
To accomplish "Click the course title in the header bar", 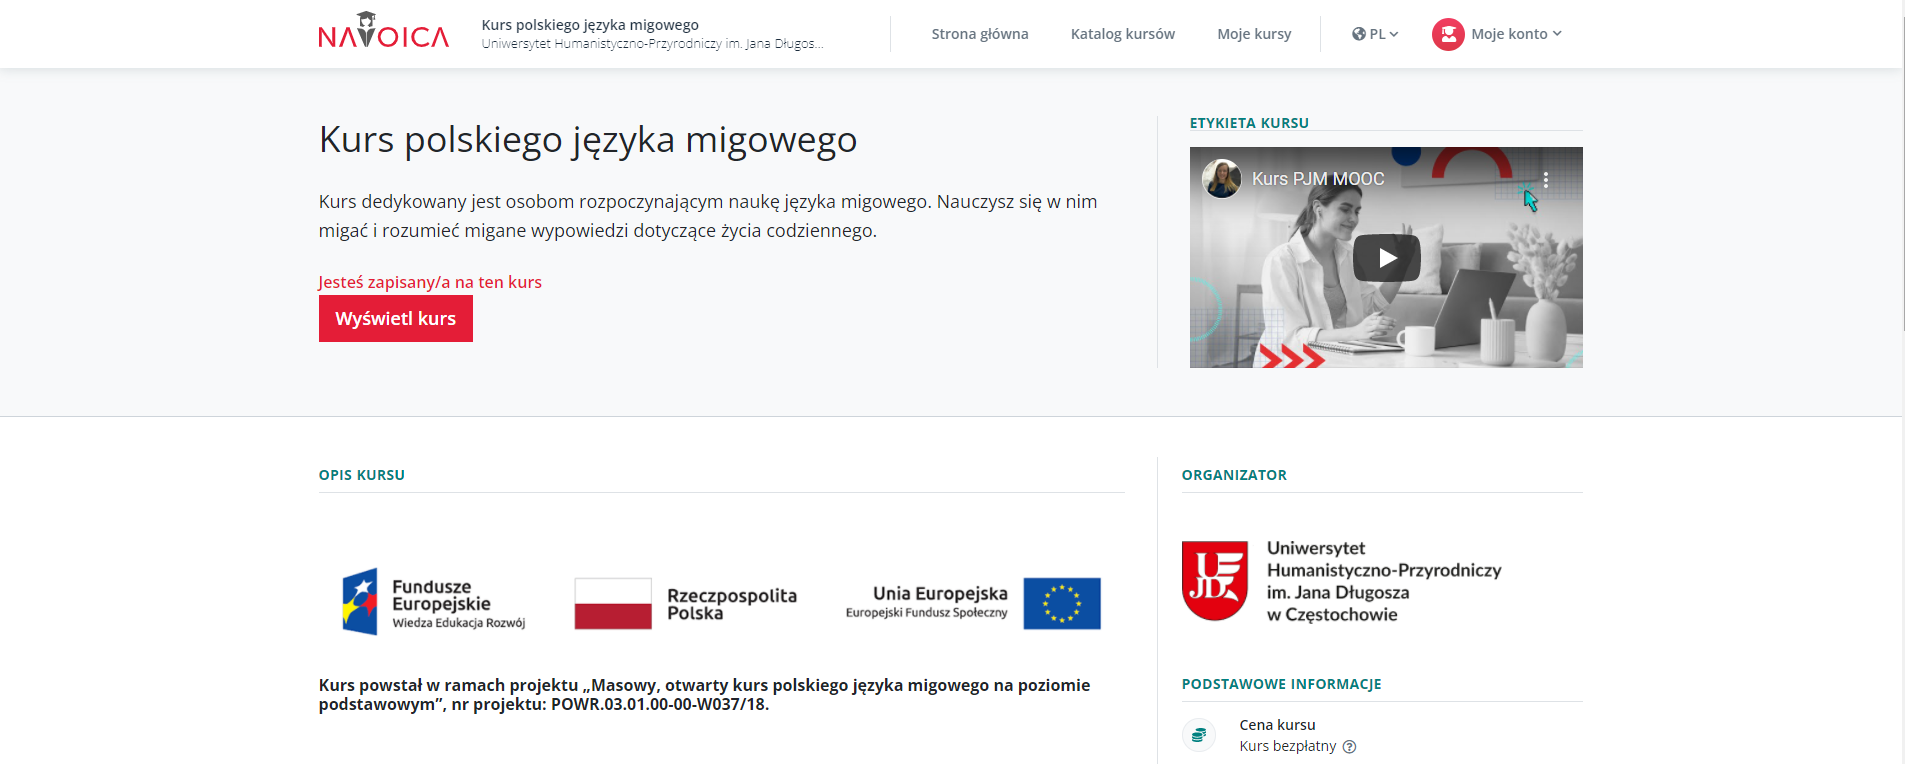I will 590,25.
